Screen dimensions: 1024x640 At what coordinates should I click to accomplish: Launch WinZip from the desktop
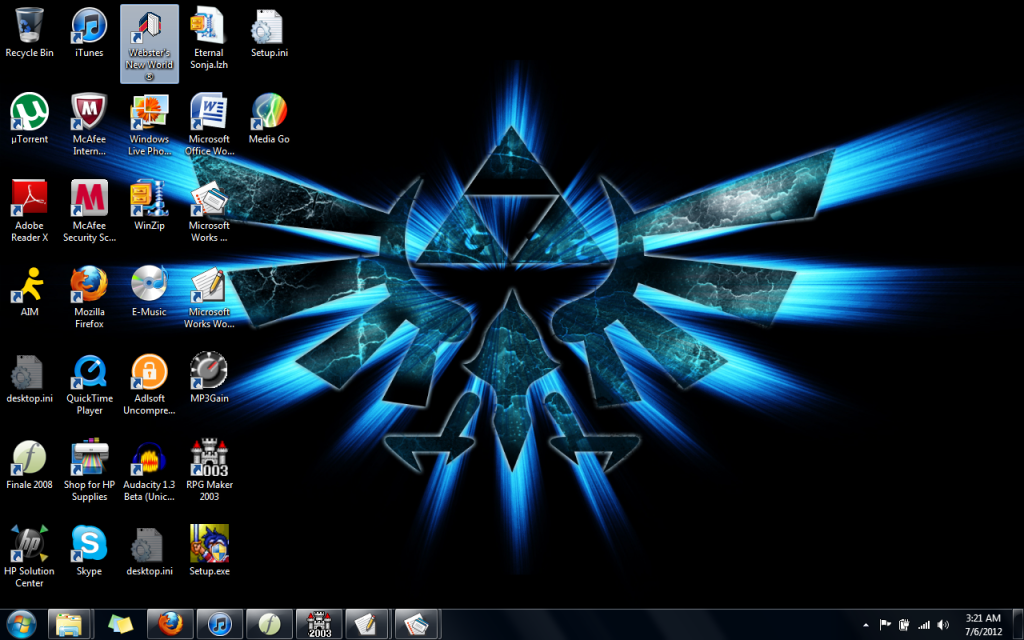[150, 205]
